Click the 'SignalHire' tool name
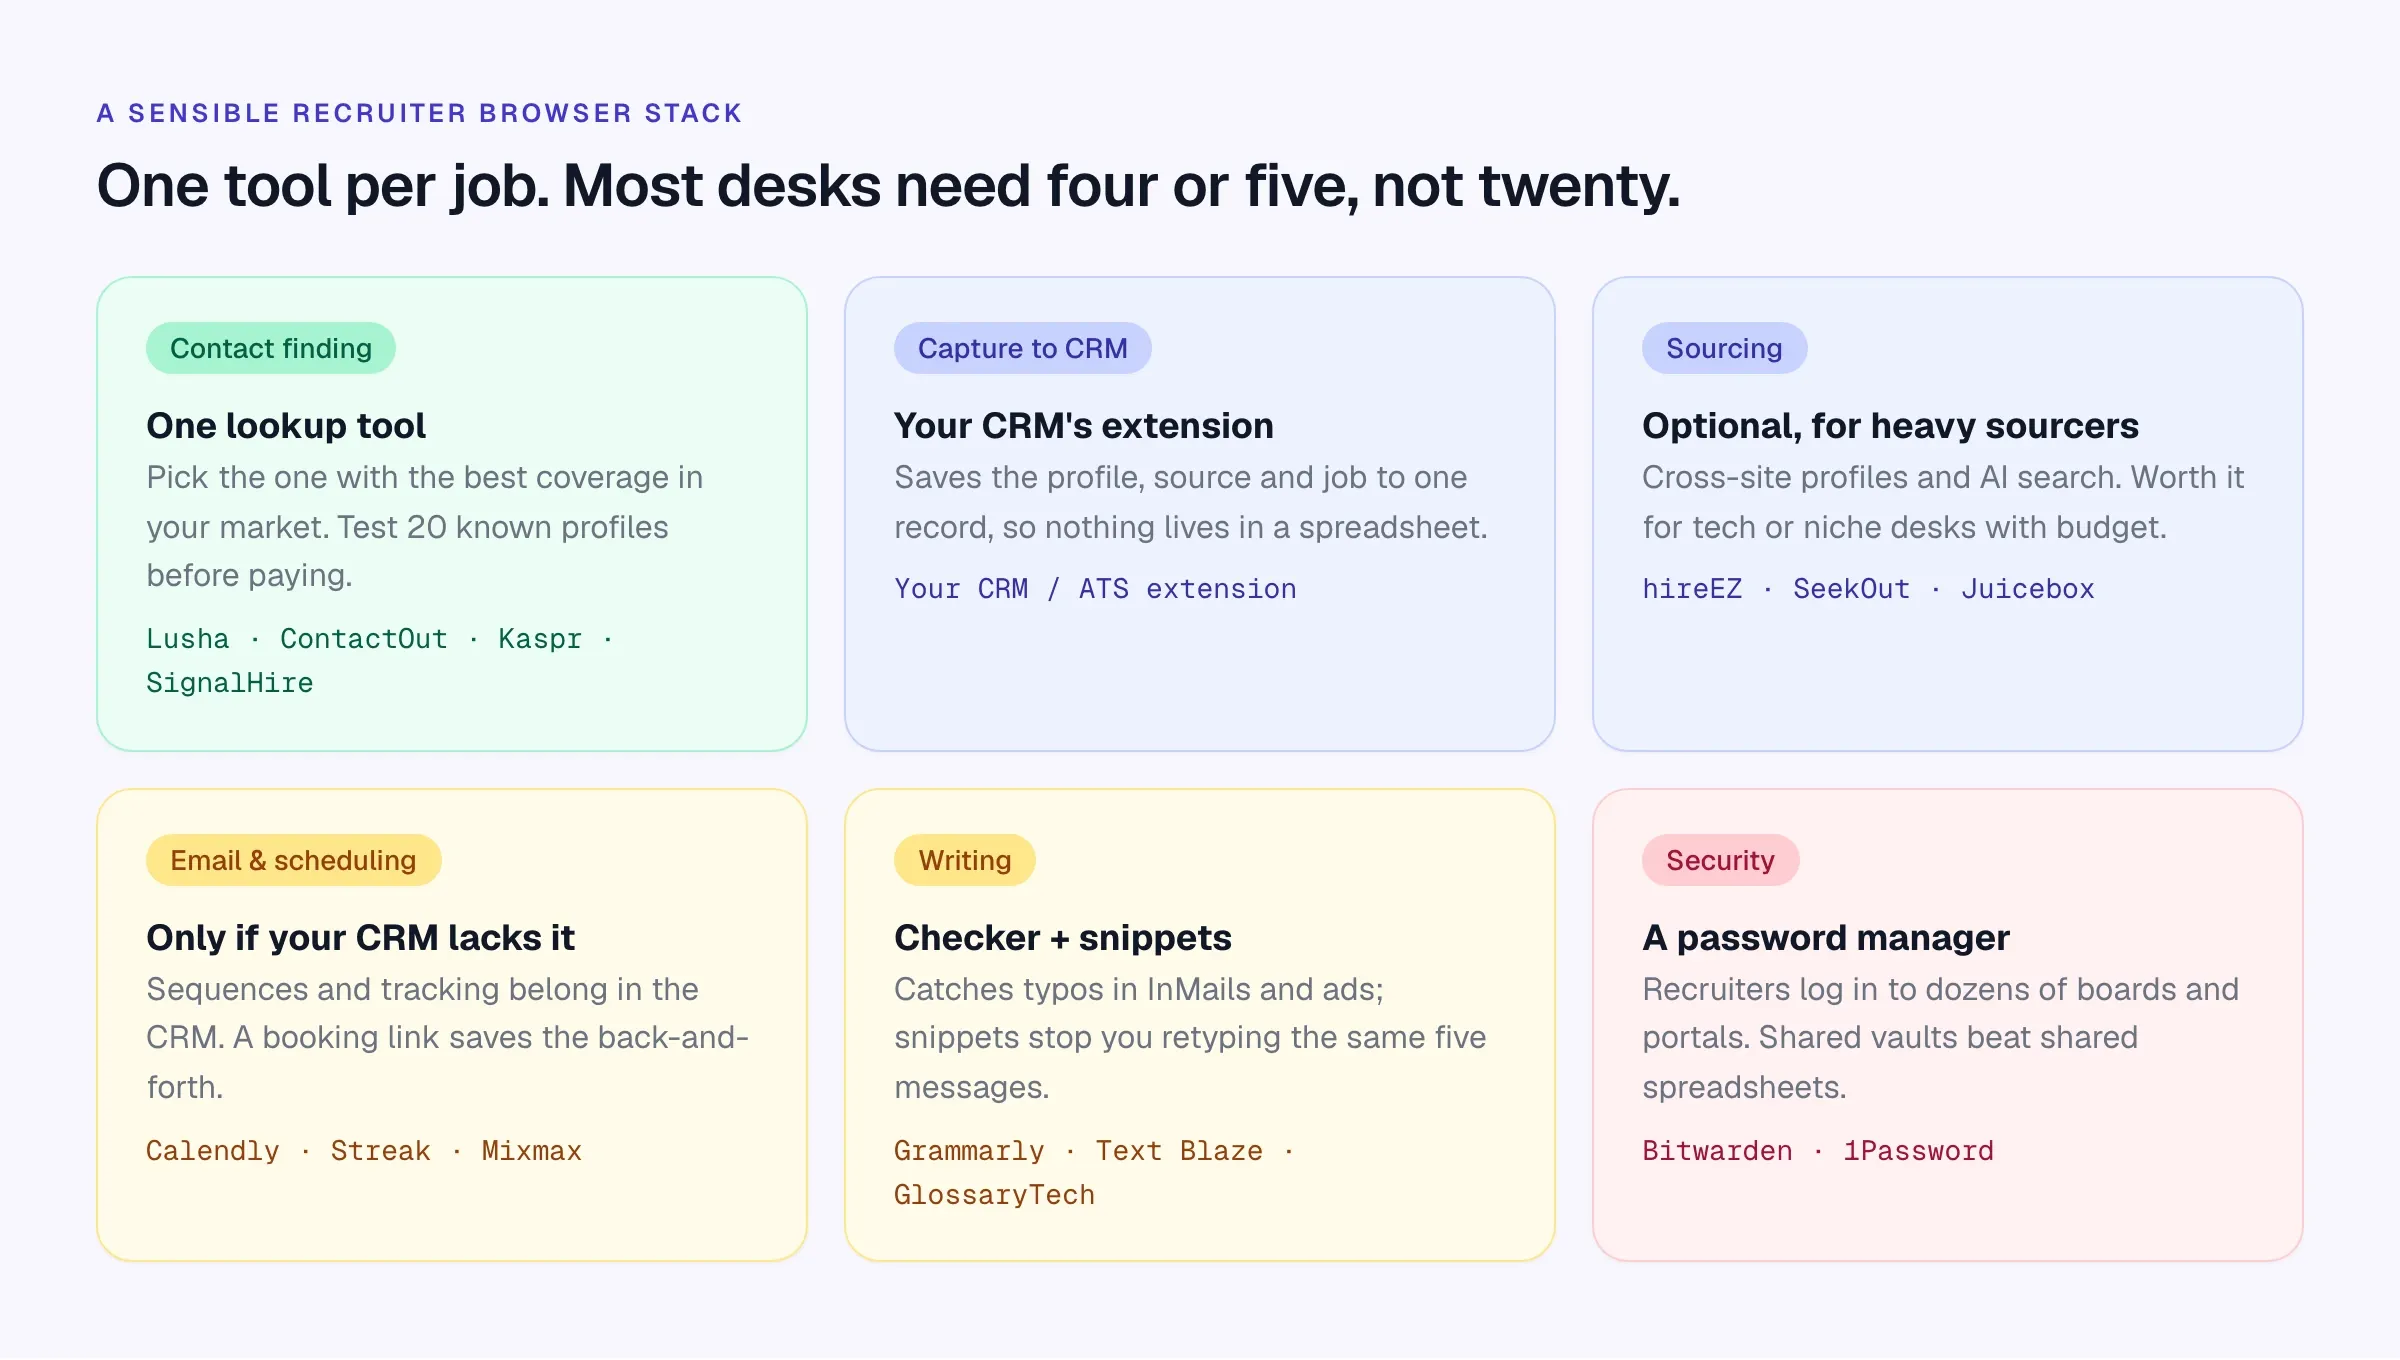Viewport: 2400px width, 1360px height. pyautogui.click(x=230, y=683)
